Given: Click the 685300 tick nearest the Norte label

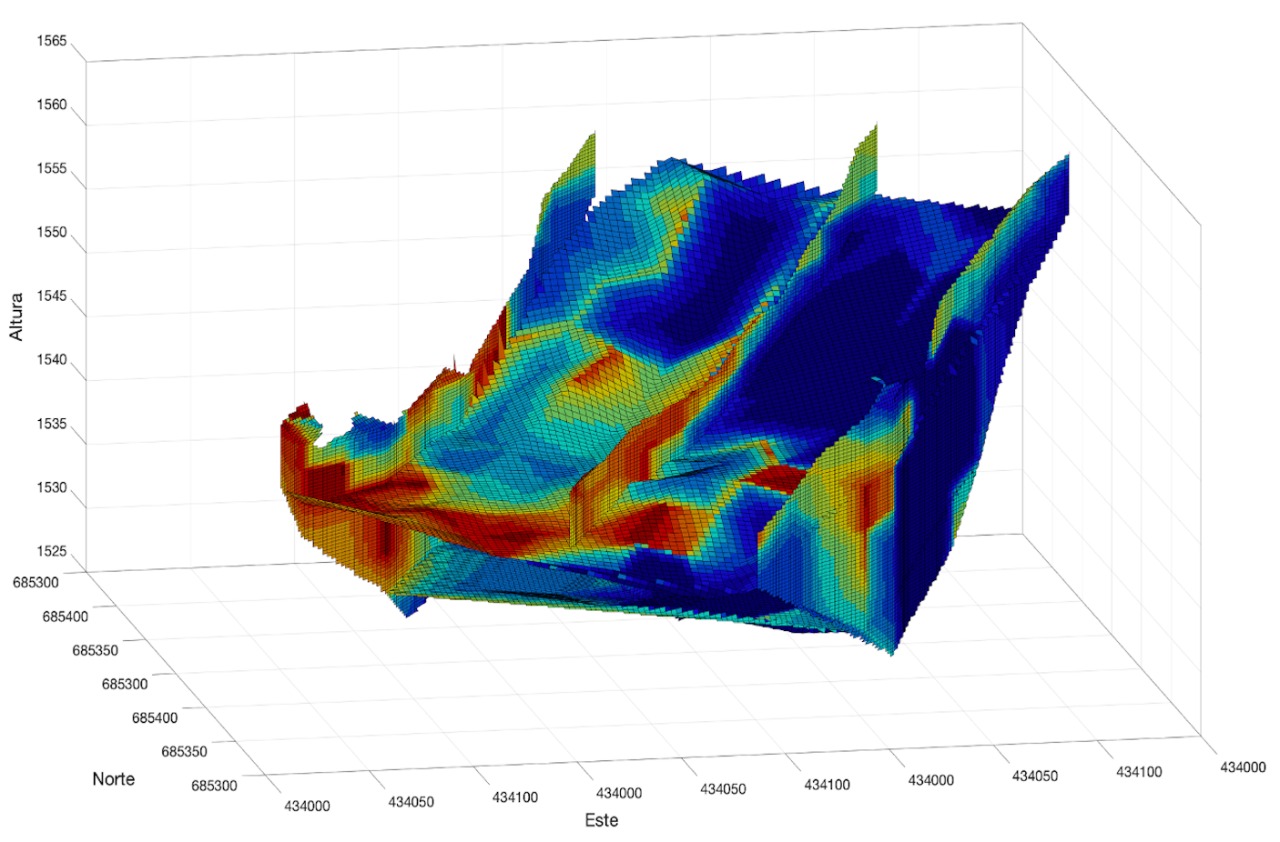Looking at the screenshot, I should click(x=216, y=785).
